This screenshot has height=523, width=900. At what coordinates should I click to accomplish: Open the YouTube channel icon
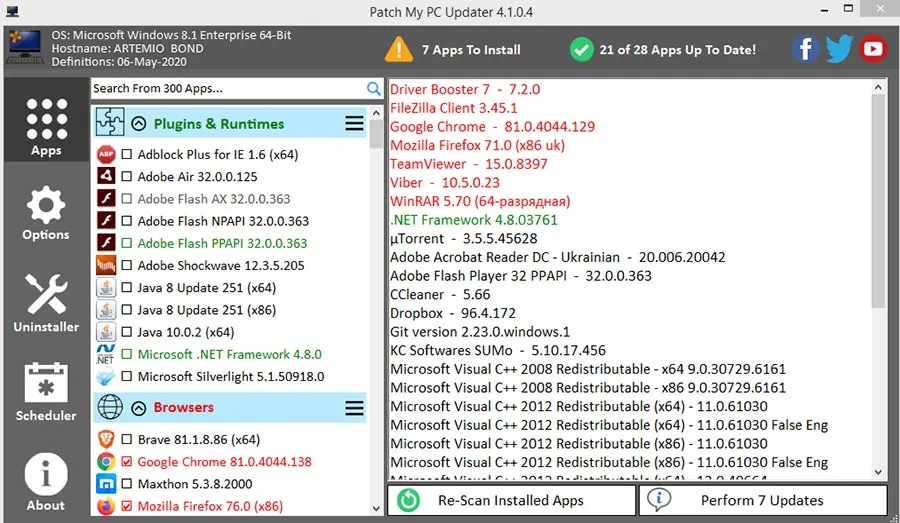click(x=873, y=49)
